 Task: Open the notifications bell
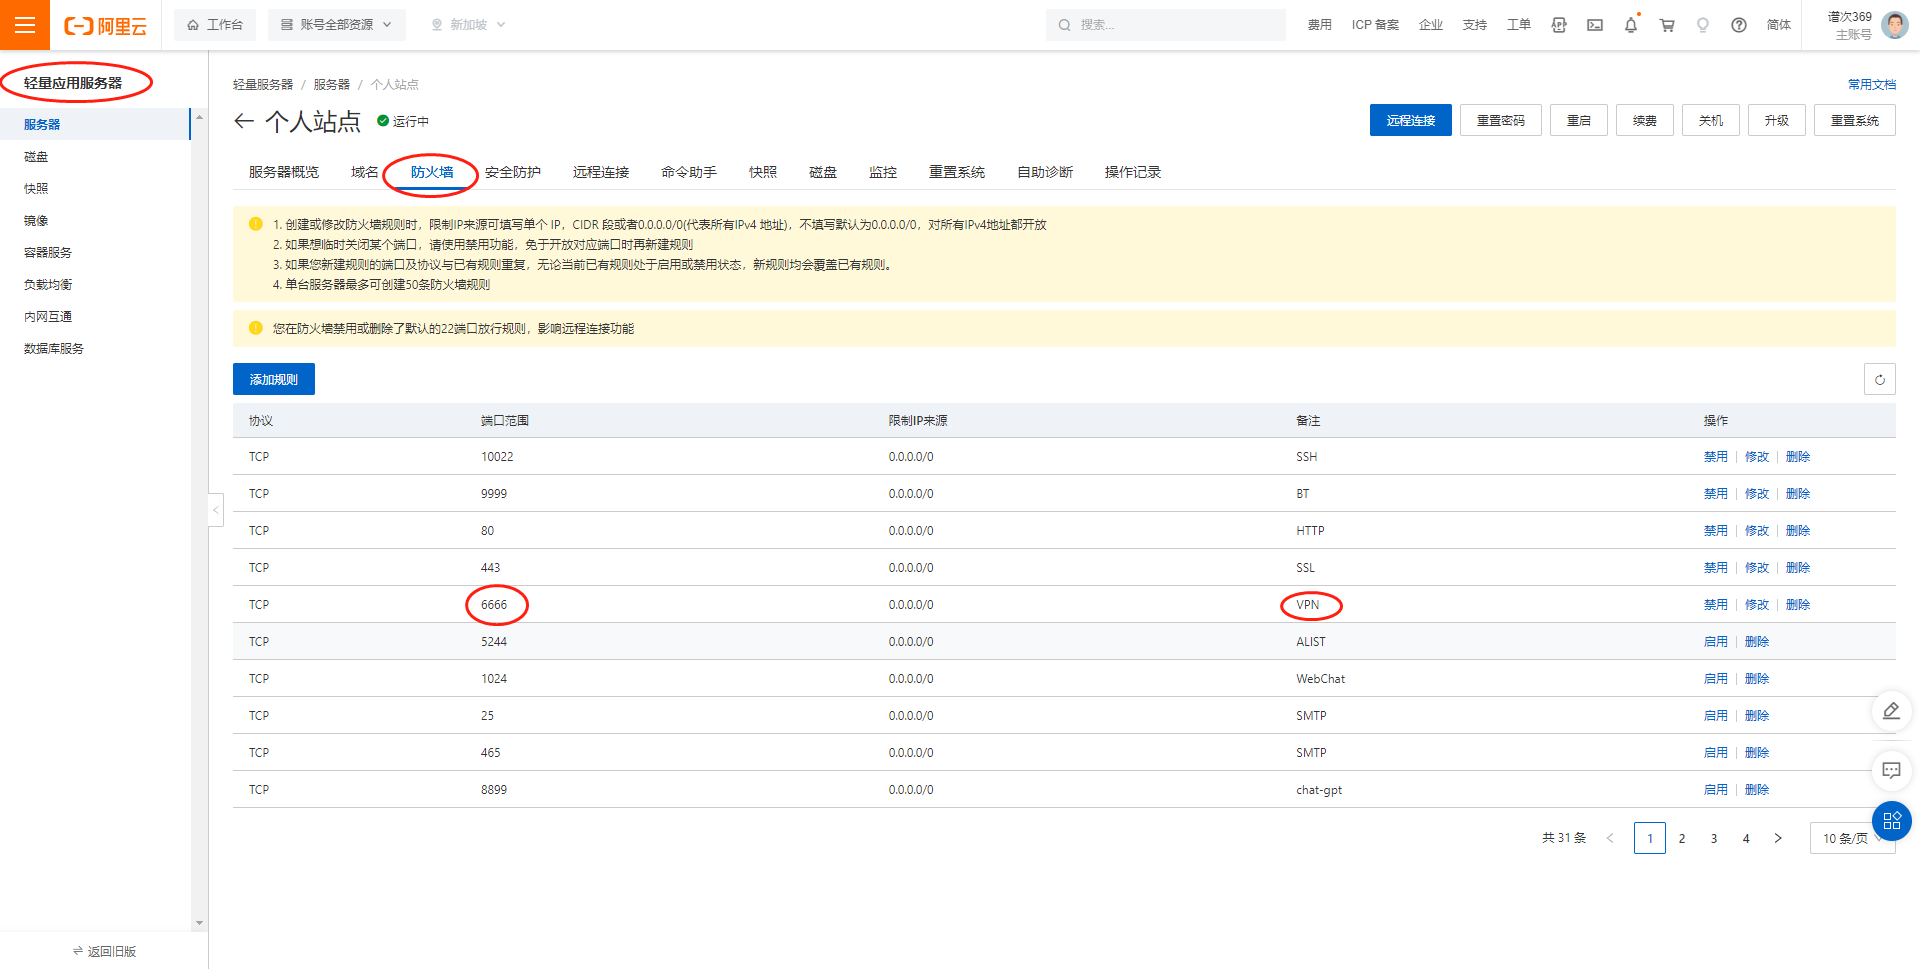point(1631,25)
